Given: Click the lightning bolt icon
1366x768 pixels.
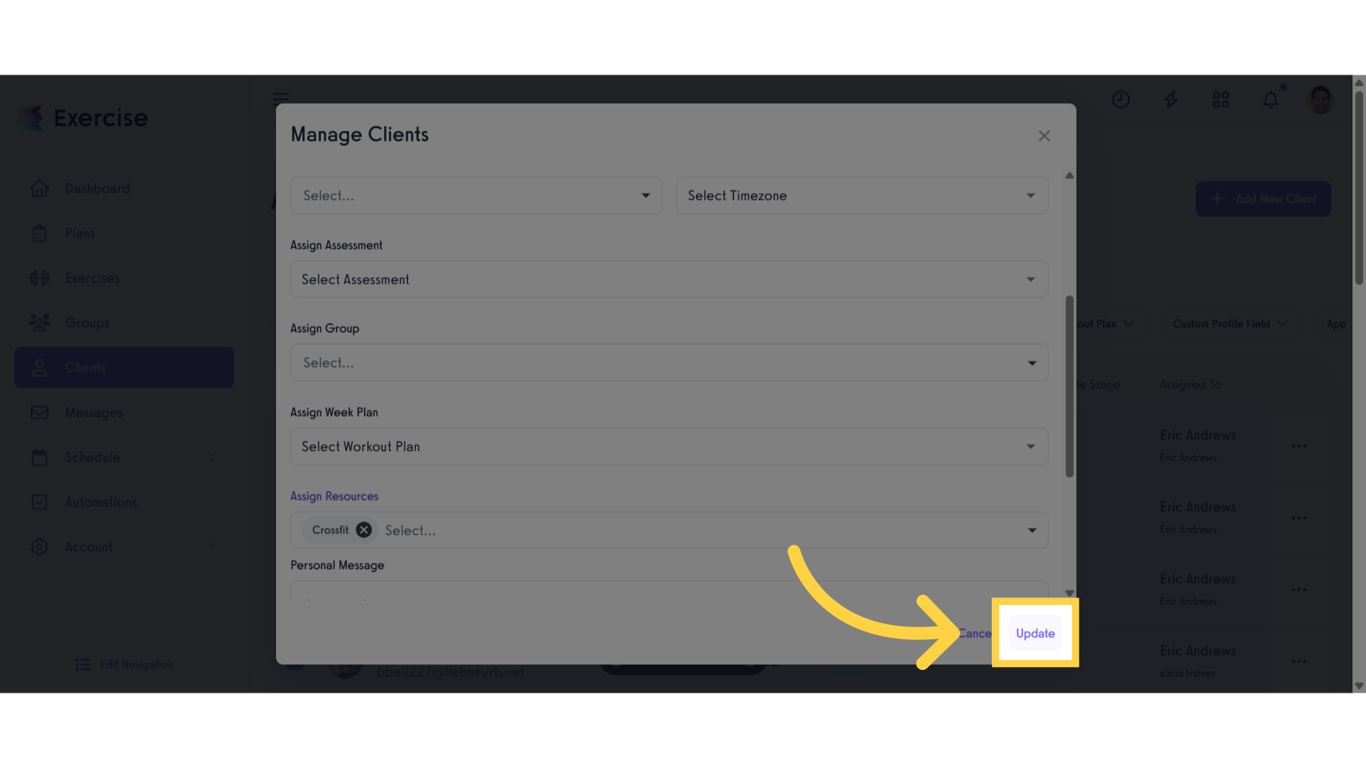Looking at the screenshot, I should 1170,100.
